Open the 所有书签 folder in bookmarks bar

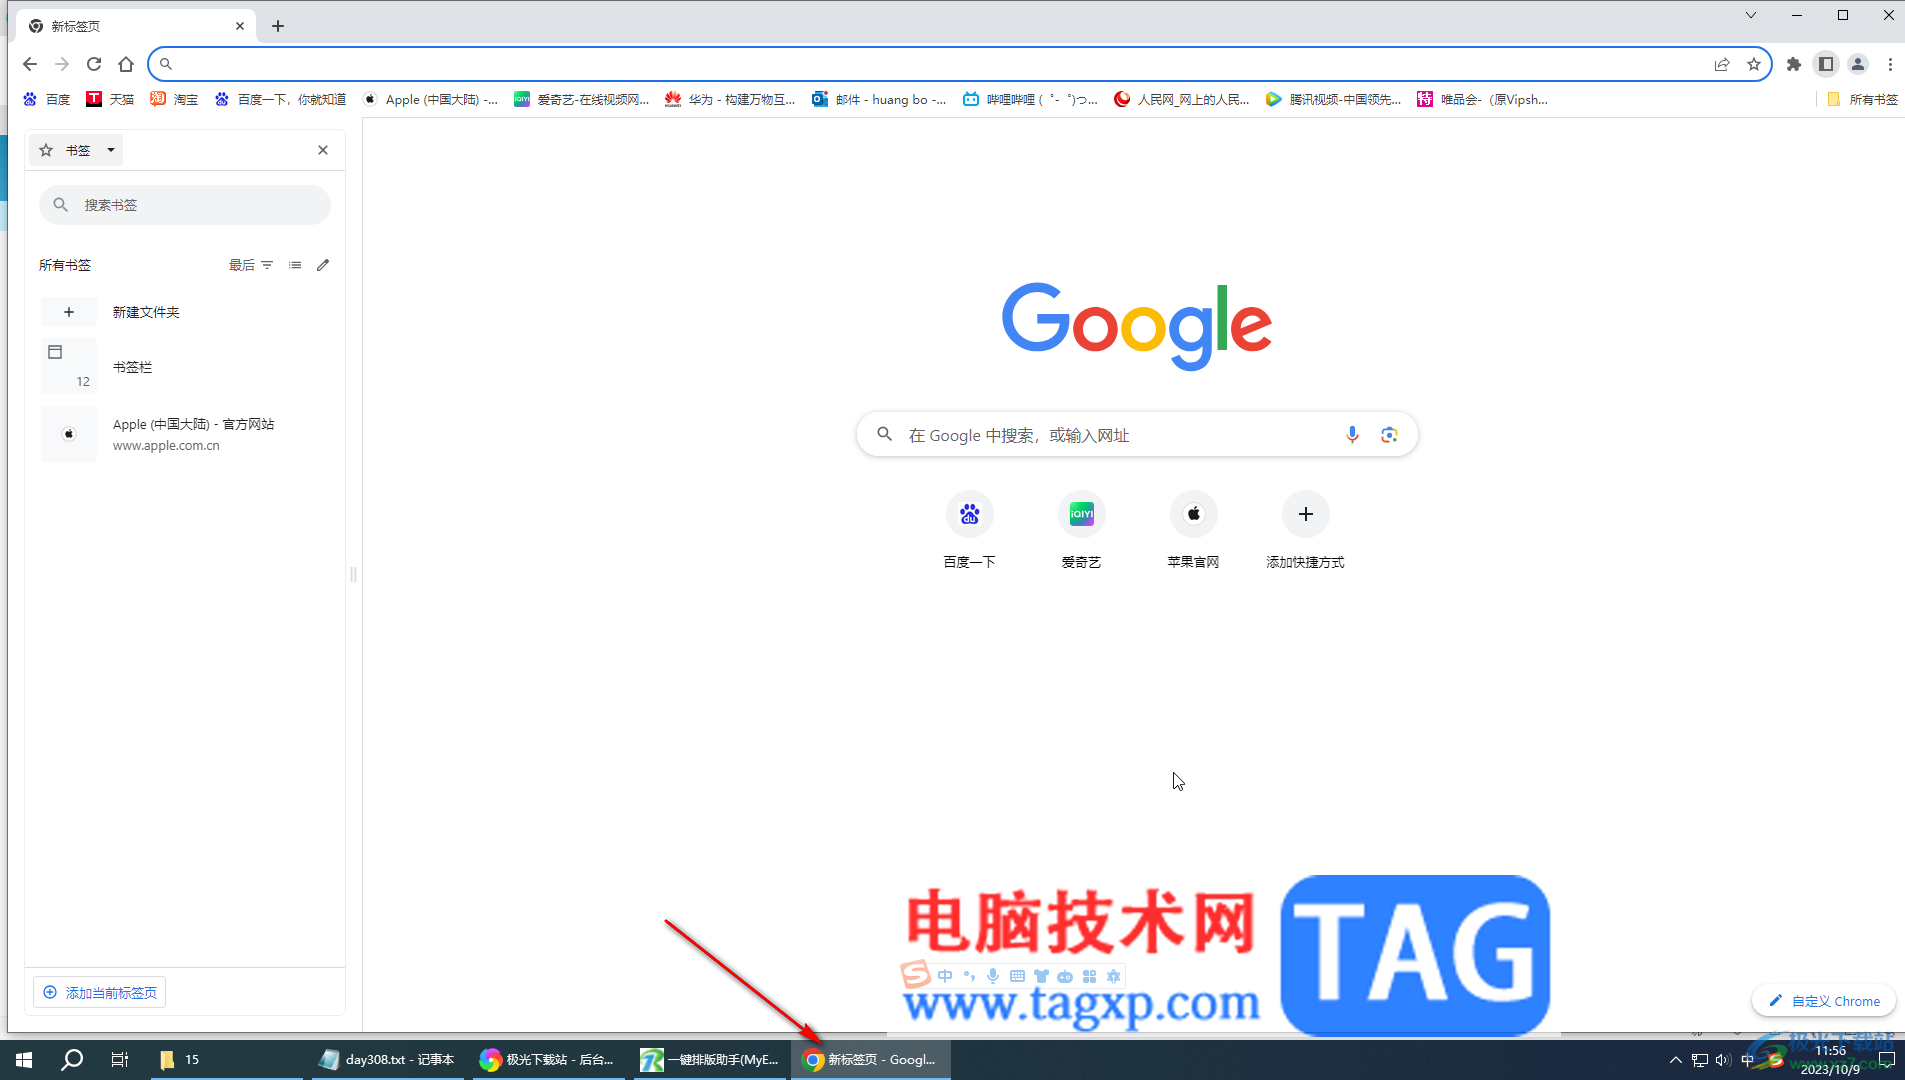point(1862,99)
